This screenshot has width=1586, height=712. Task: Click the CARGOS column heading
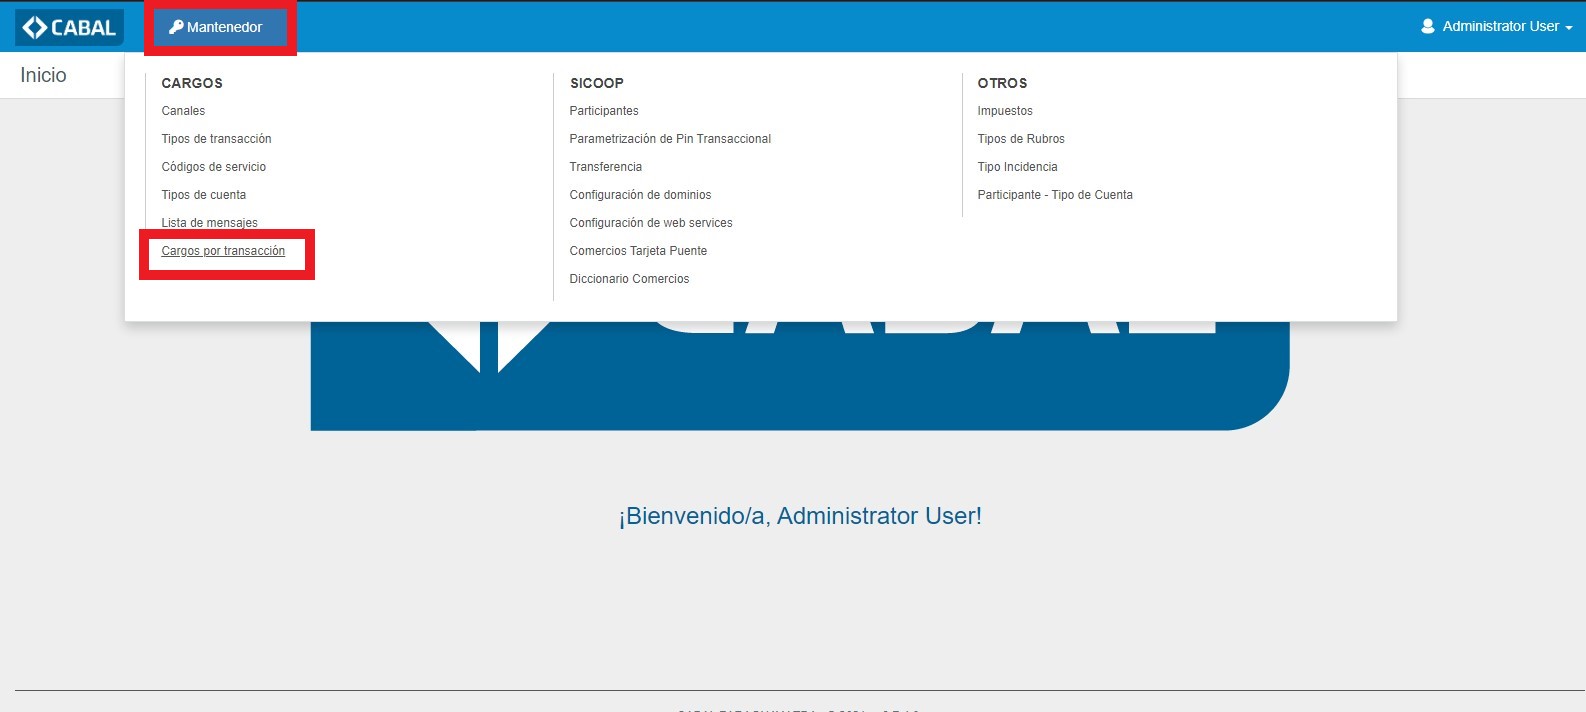[x=192, y=83]
